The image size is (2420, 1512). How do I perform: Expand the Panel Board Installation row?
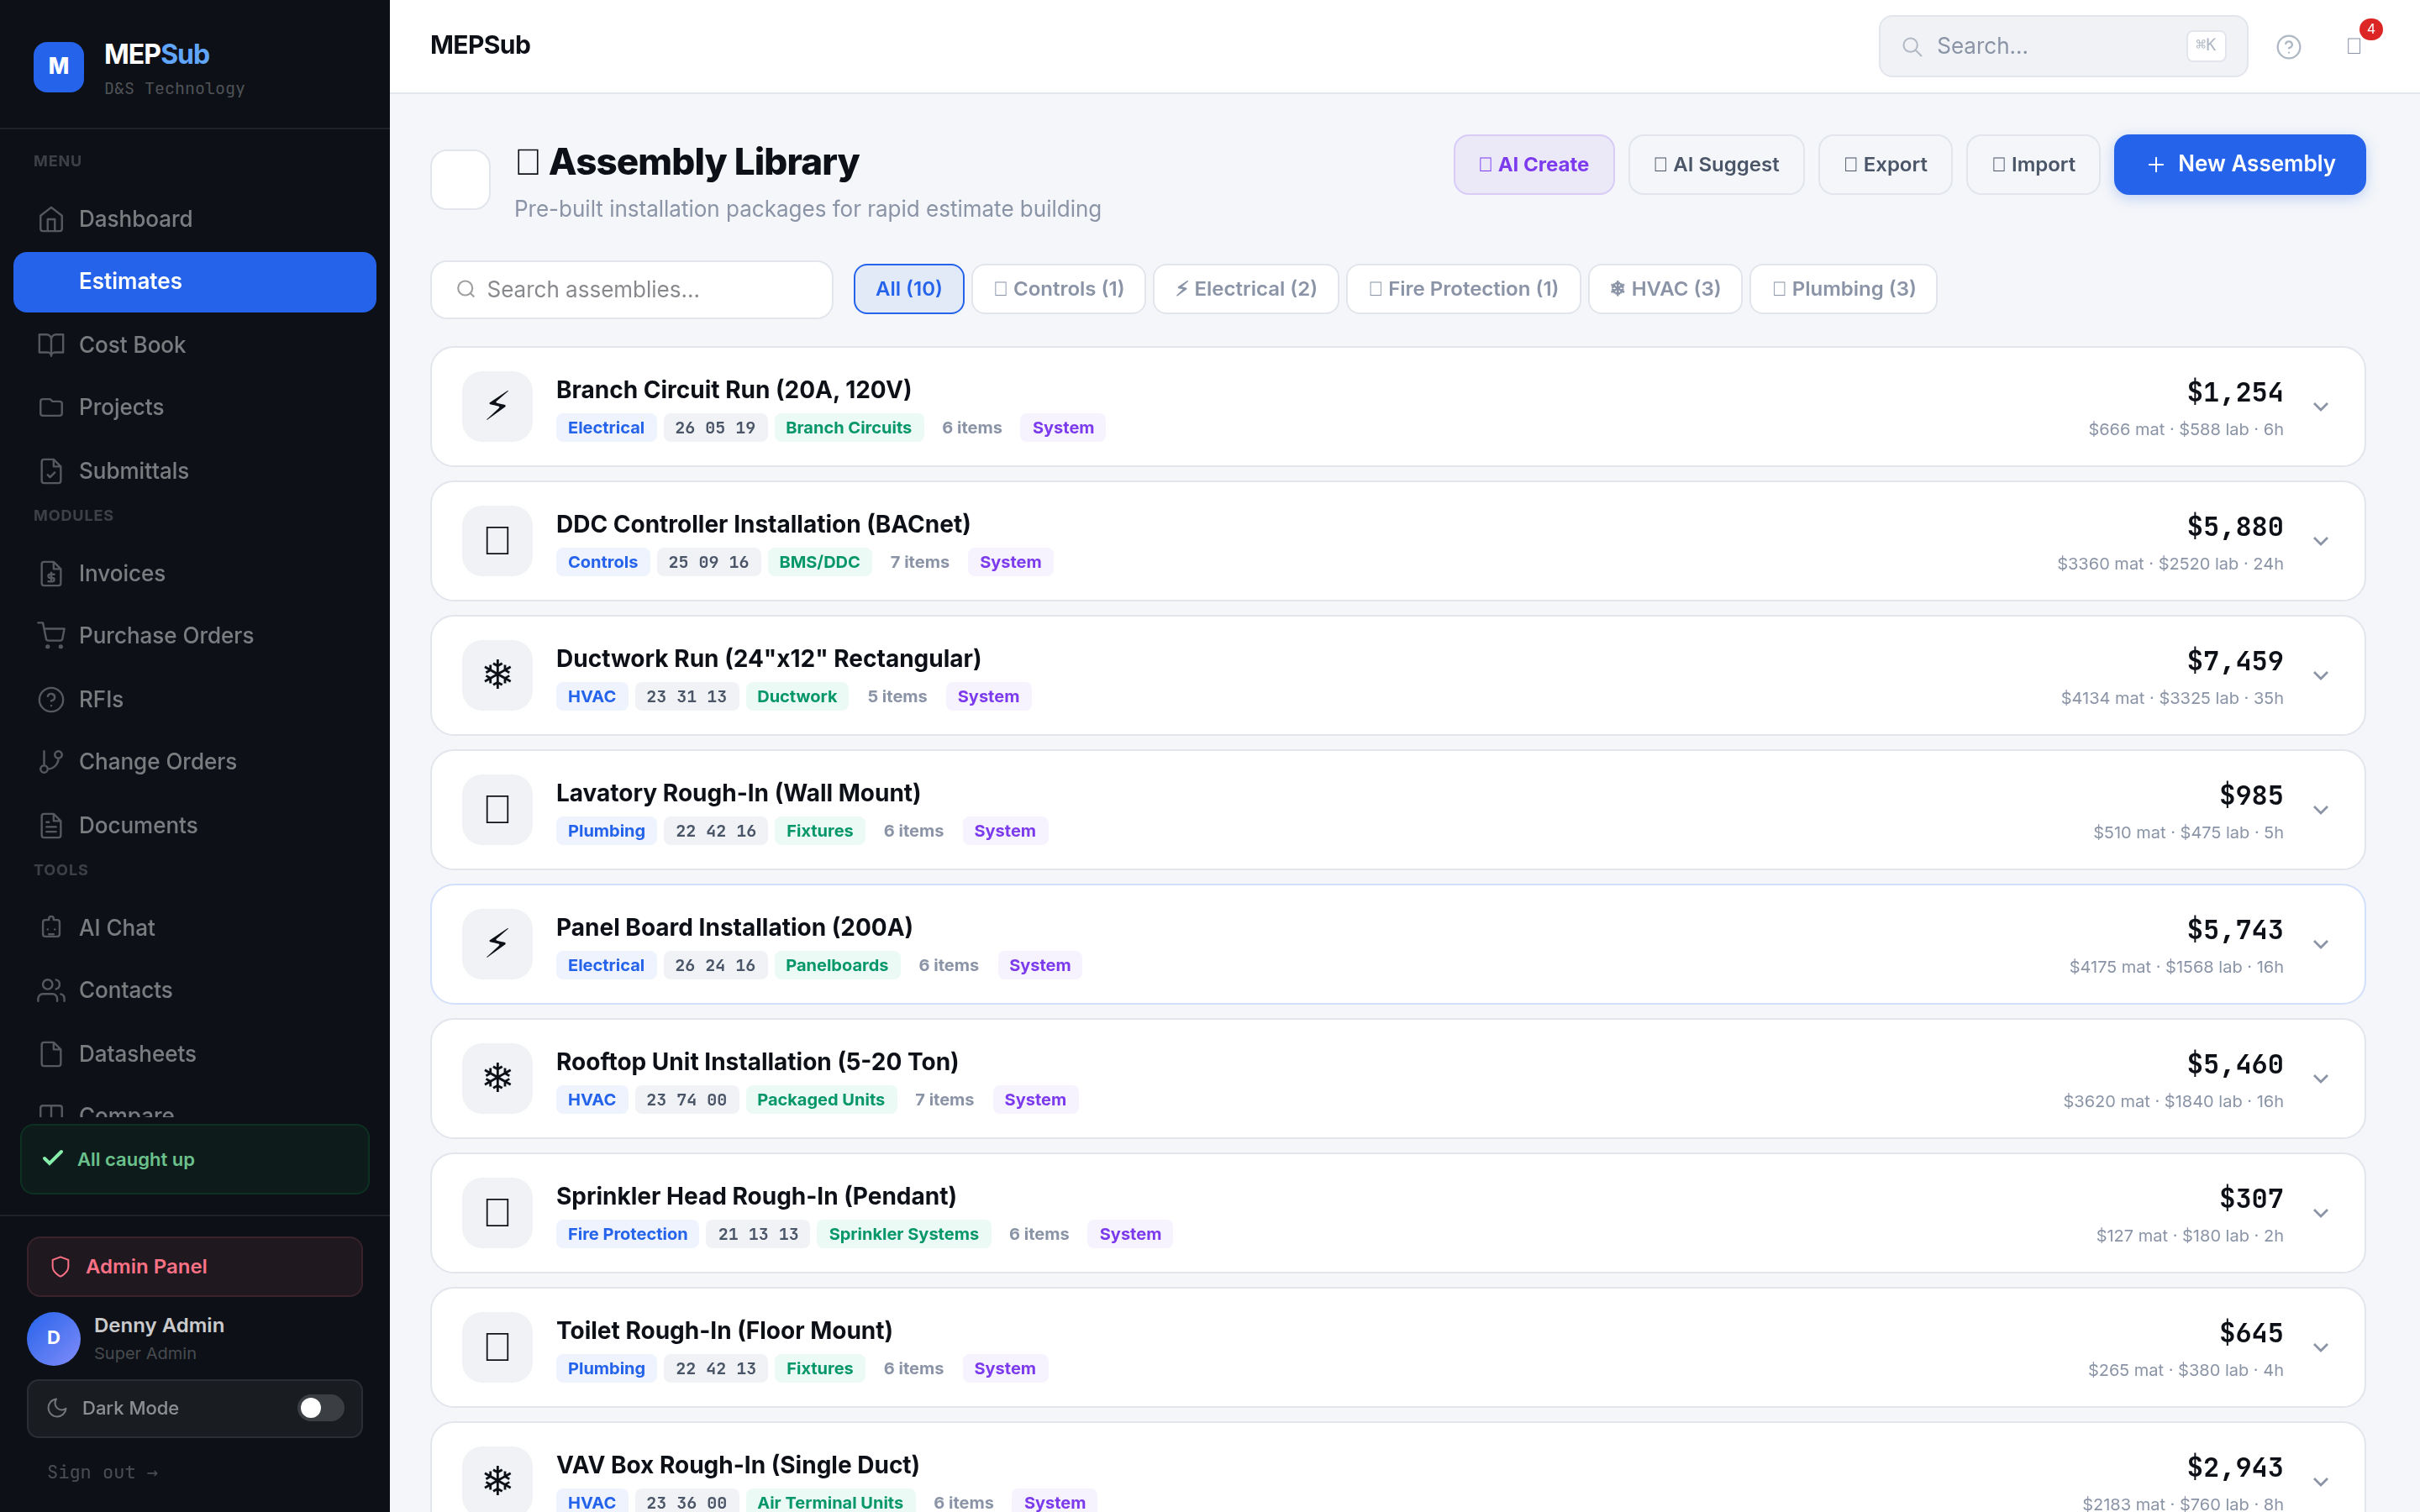pos(2321,943)
